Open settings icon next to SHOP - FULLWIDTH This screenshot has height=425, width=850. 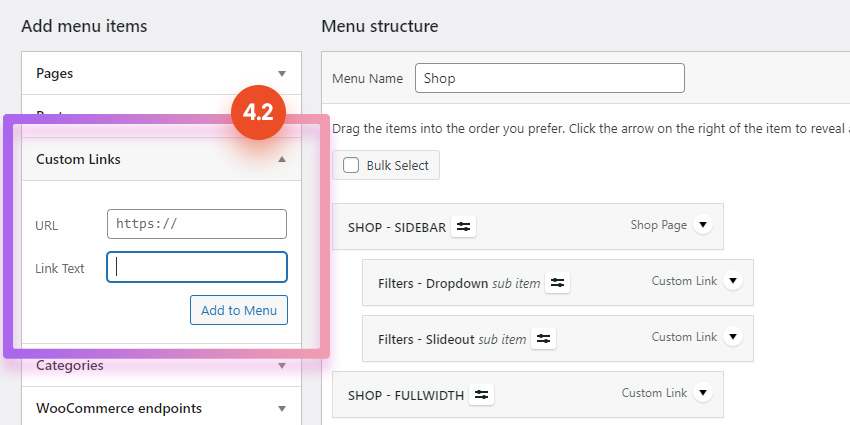coord(481,395)
